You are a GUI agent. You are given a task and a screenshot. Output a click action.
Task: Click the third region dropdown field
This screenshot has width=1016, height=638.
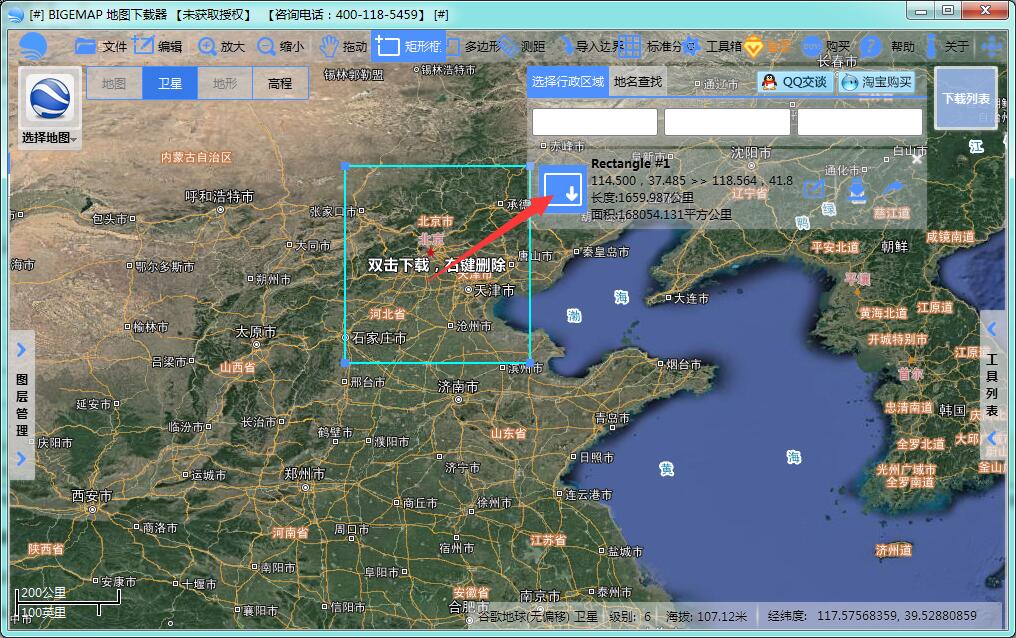[x=860, y=122]
